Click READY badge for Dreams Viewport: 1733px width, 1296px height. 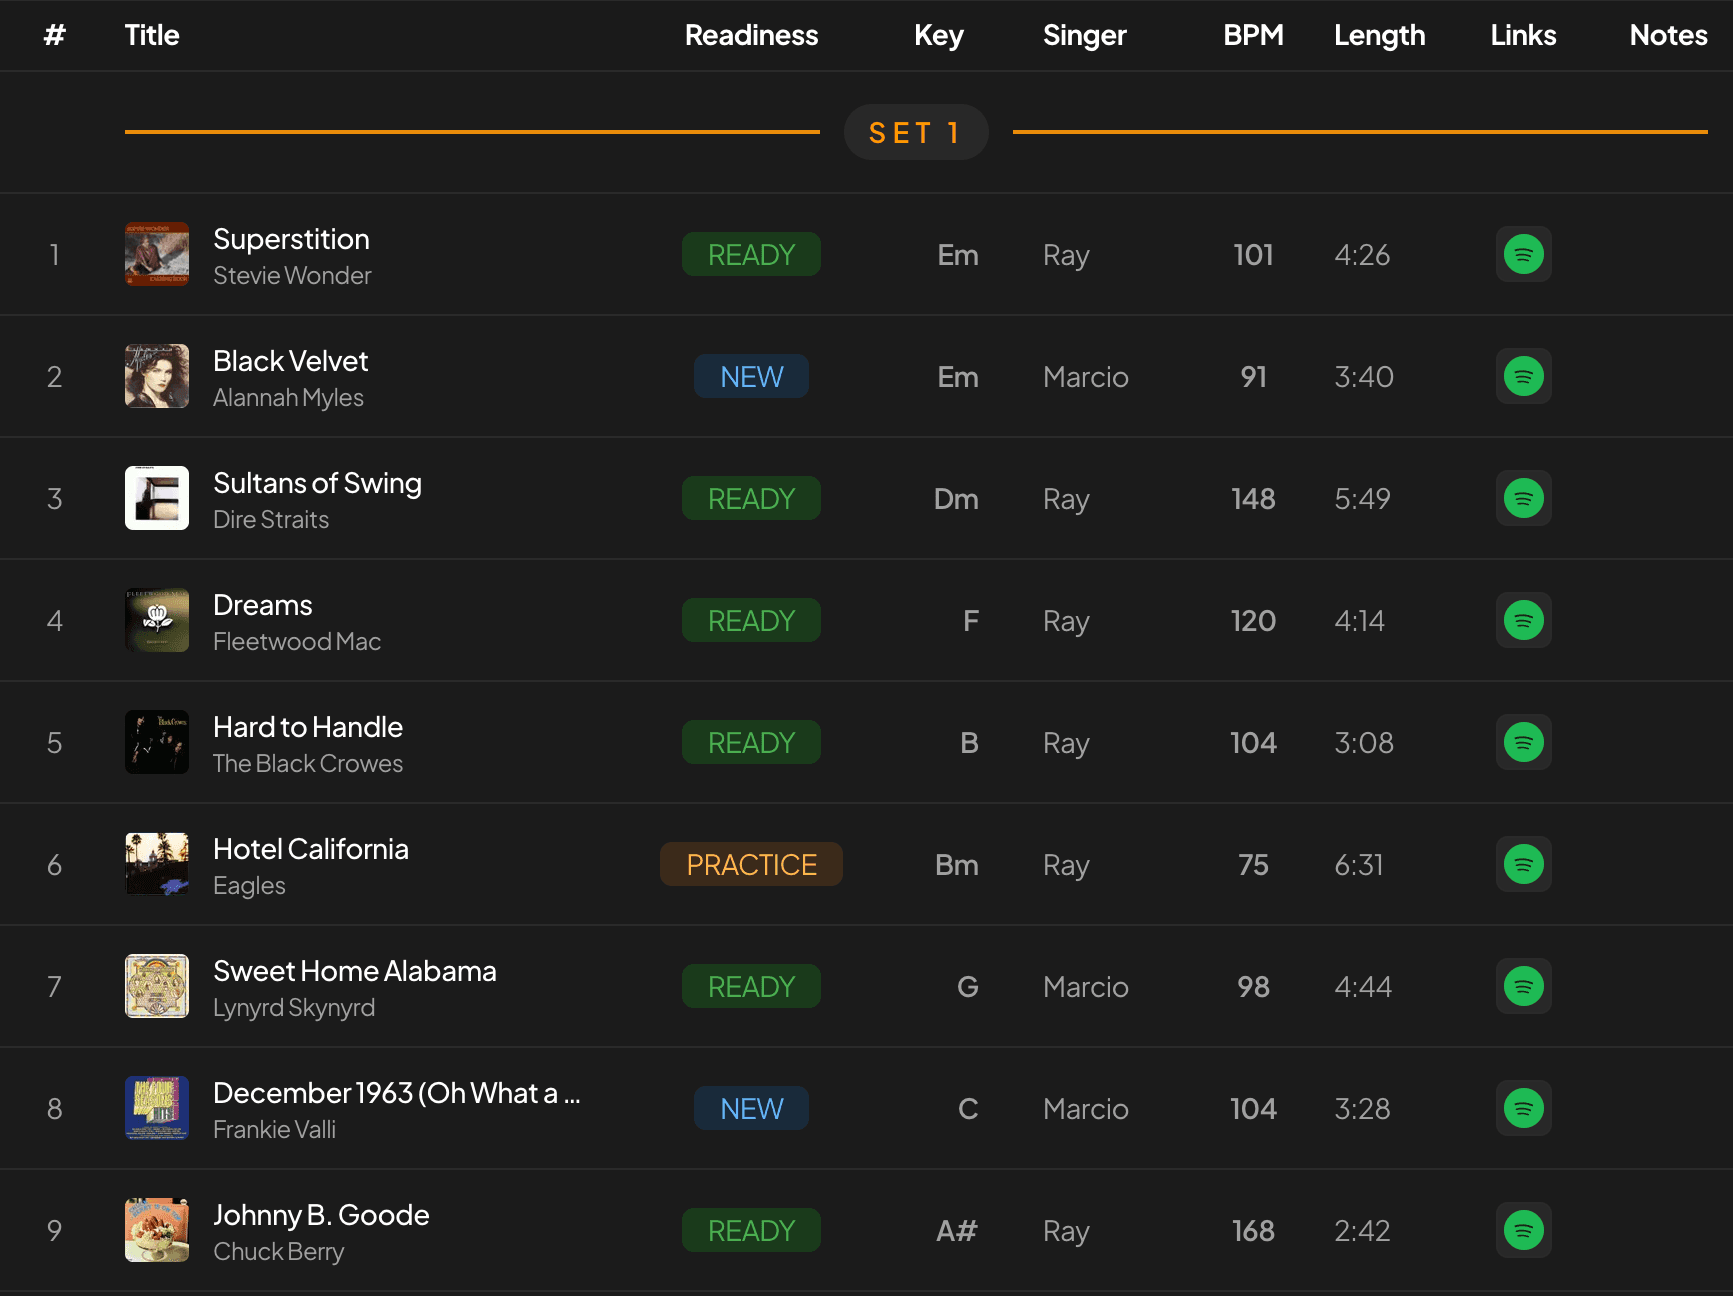[x=751, y=620]
